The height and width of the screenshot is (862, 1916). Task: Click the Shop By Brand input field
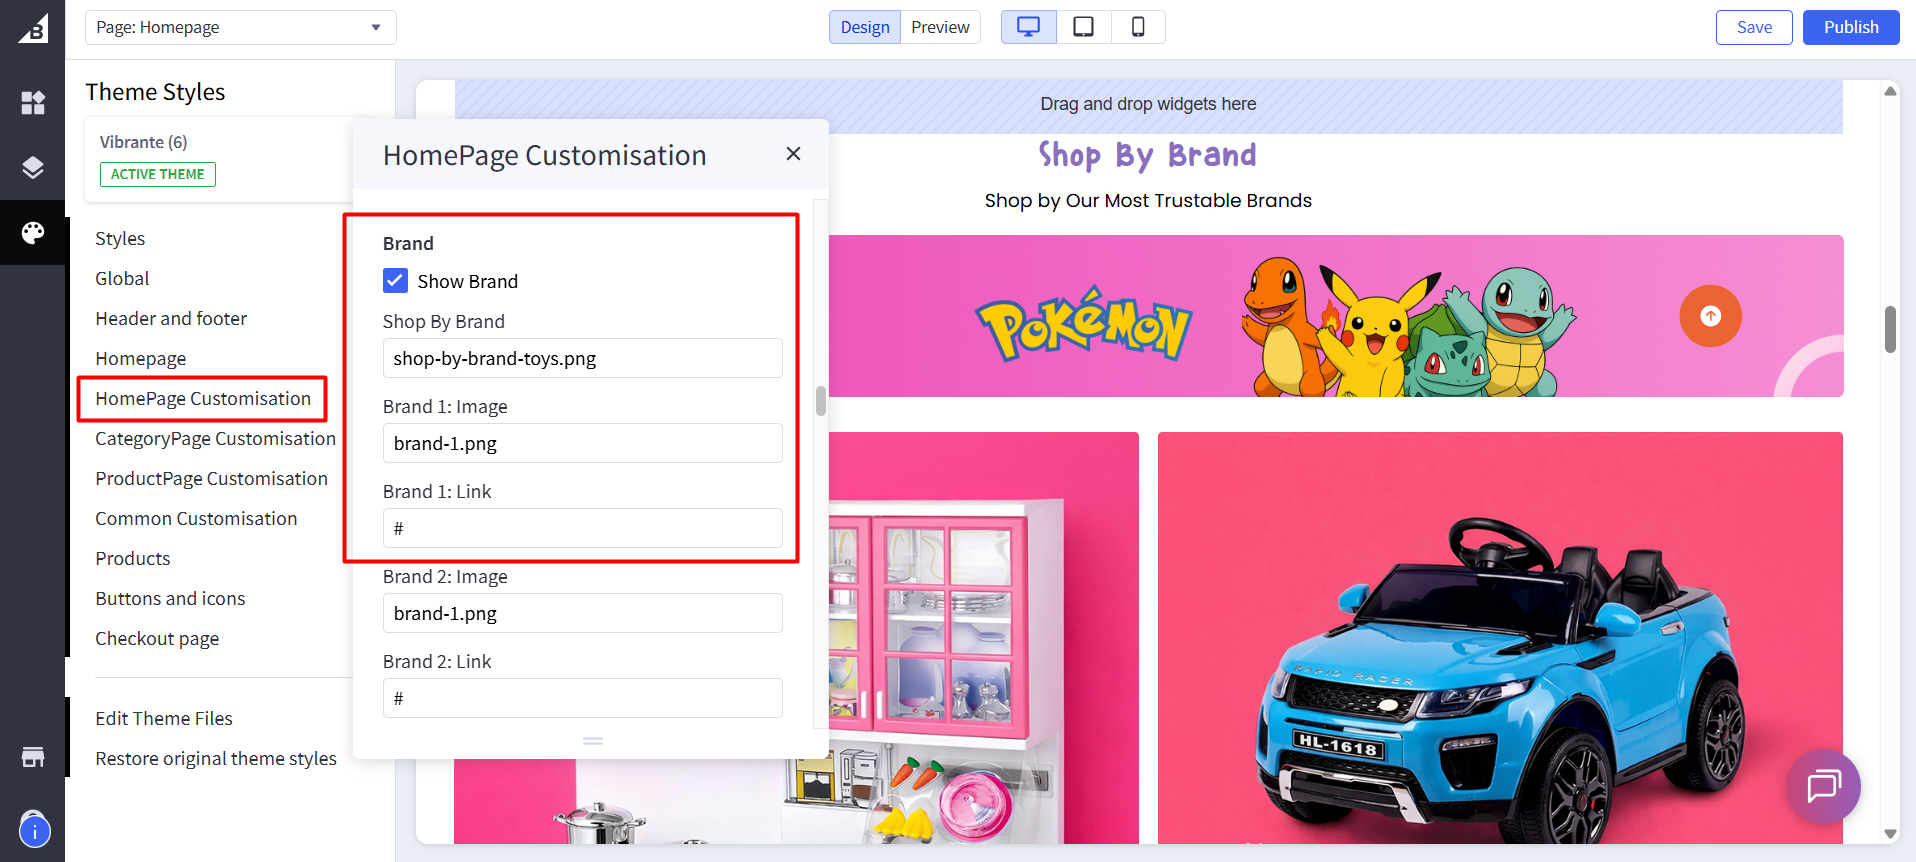(x=583, y=358)
